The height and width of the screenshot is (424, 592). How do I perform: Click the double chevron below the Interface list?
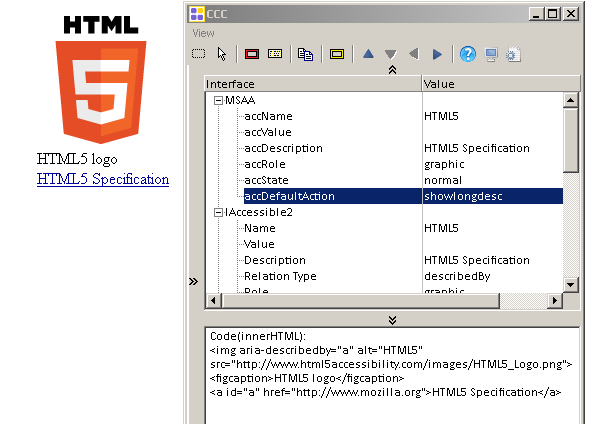click(392, 320)
